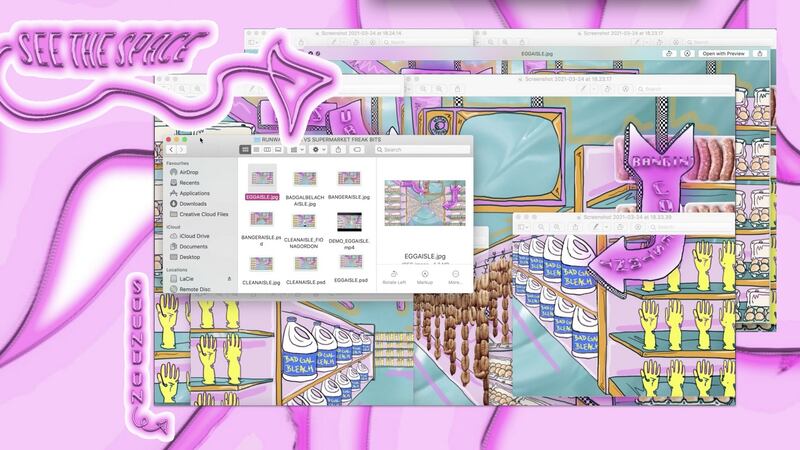Switch Finder to gallery view
This screenshot has width=800, height=450.
tap(280, 149)
